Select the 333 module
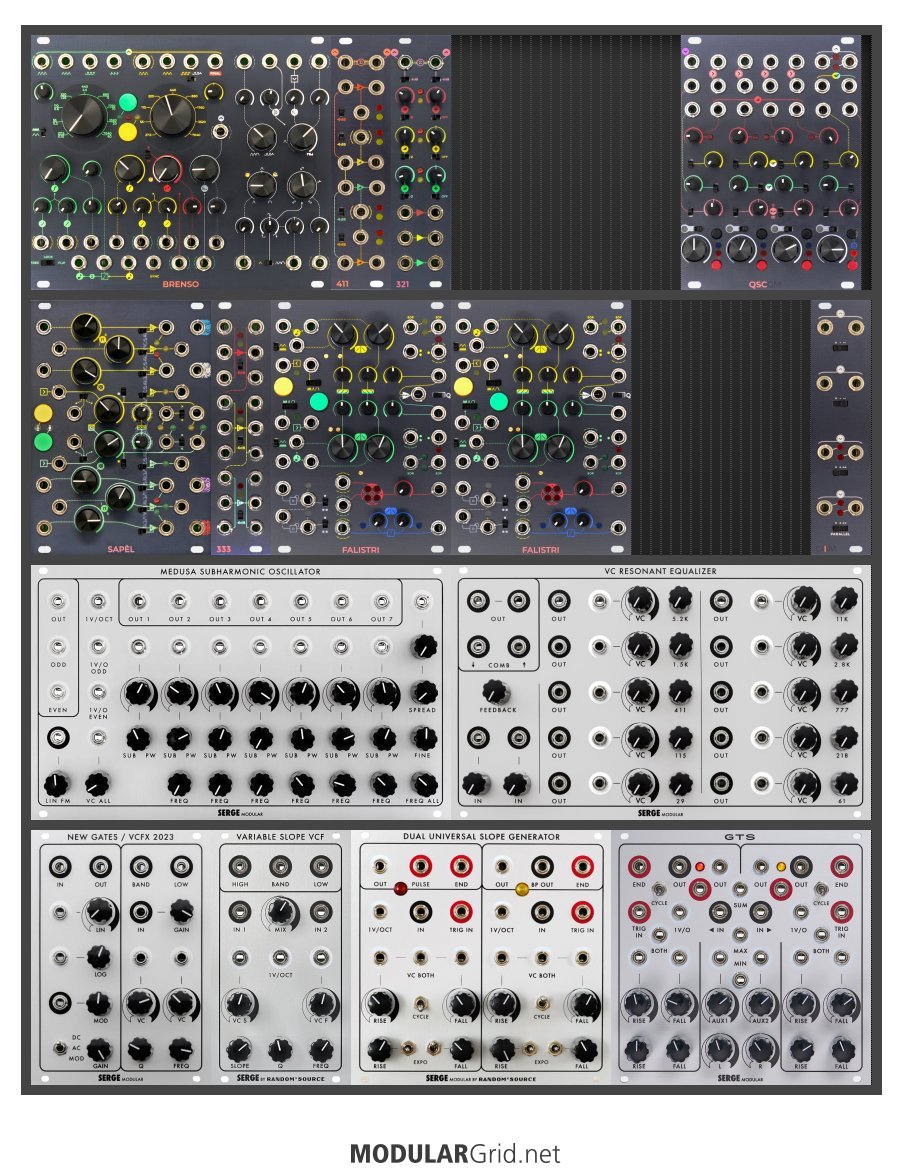This screenshot has height=1175, width=912. click(x=241, y=427)
